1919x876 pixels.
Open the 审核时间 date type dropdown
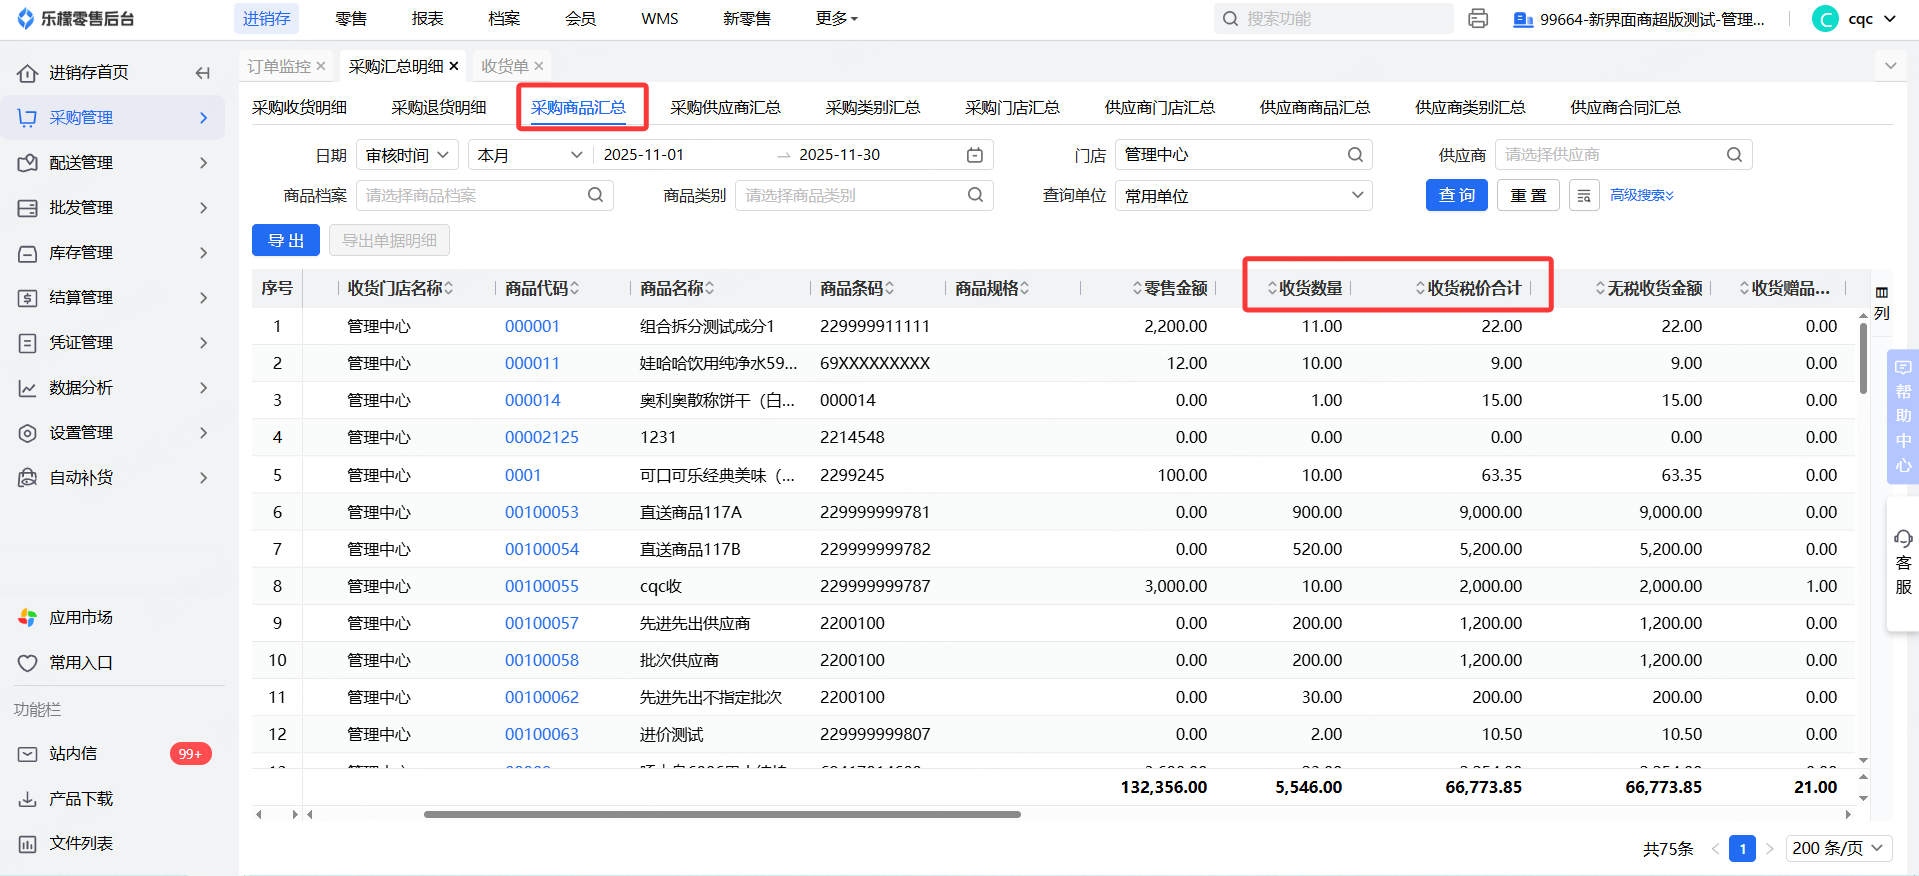(x=407, y=155)
